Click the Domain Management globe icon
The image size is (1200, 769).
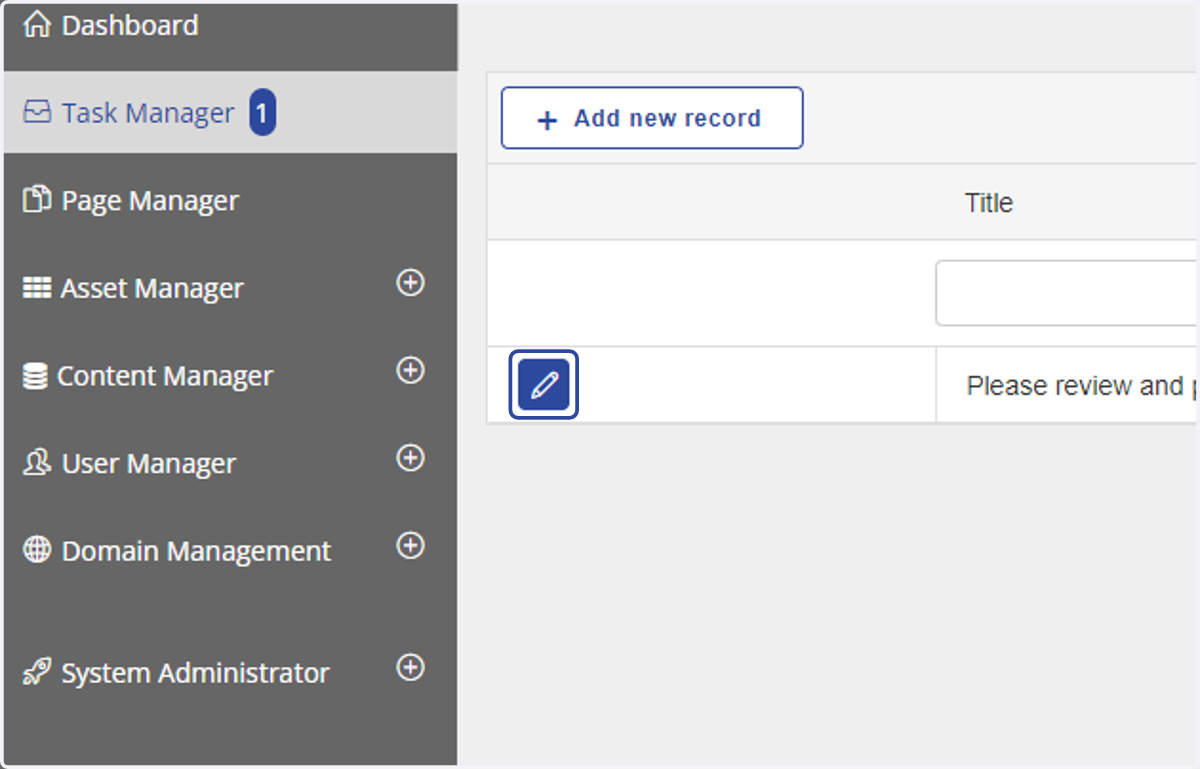(x=37, y=550)
